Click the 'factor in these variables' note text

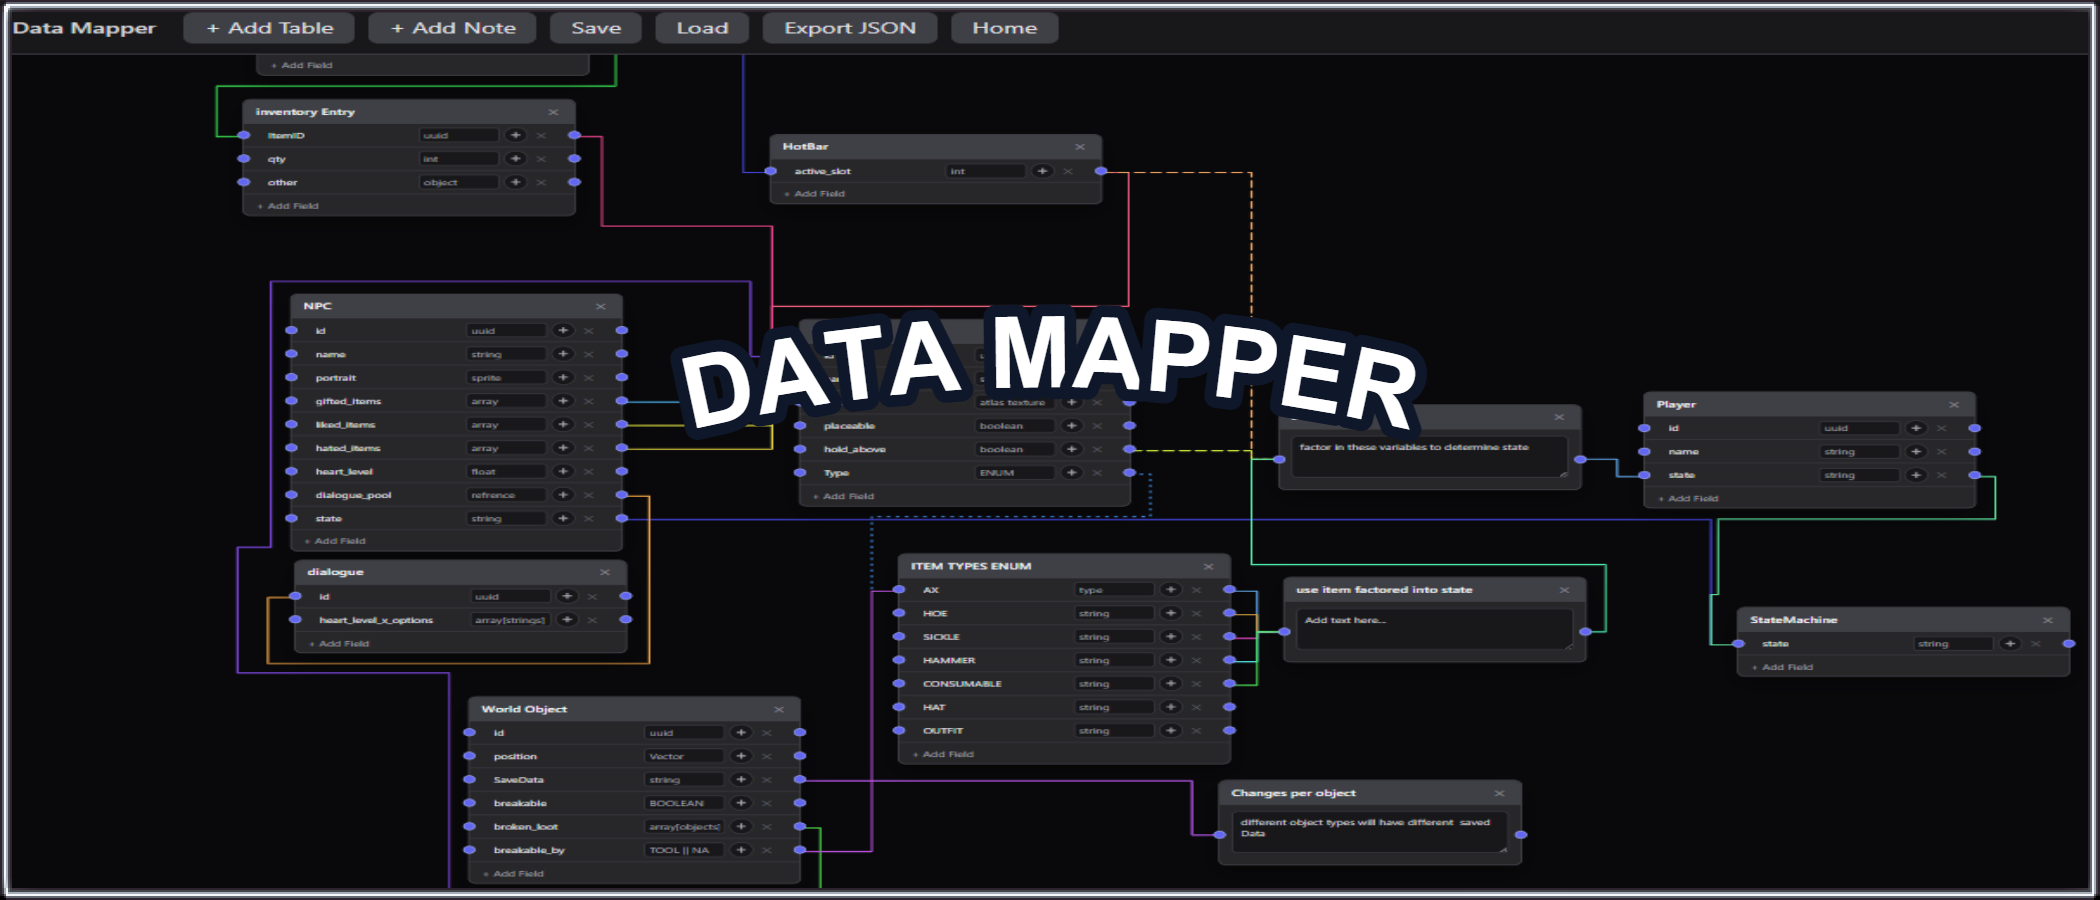(x=1429, y=457)
